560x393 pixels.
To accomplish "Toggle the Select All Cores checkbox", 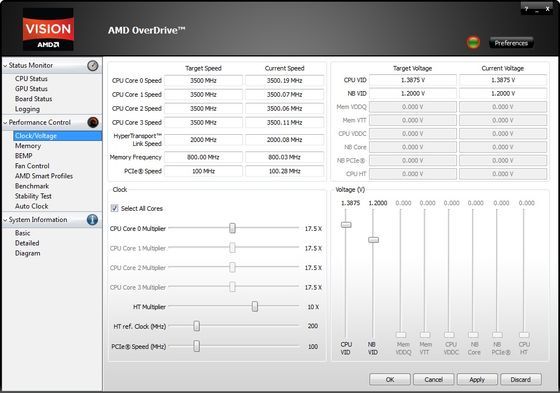I will pyautogui.click(x=114, y=208).
